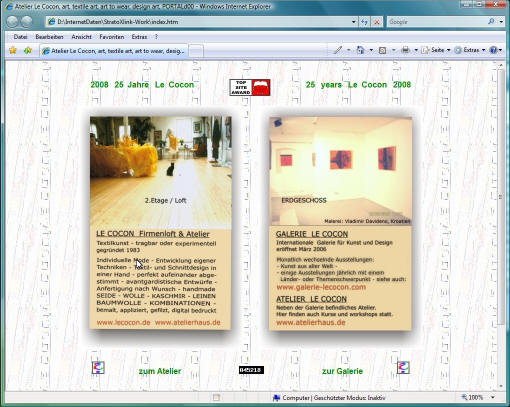This screenshot has width=510, height=407.
Task: Click the heading ATELIER LE COCON
Action: pos(311,299)
